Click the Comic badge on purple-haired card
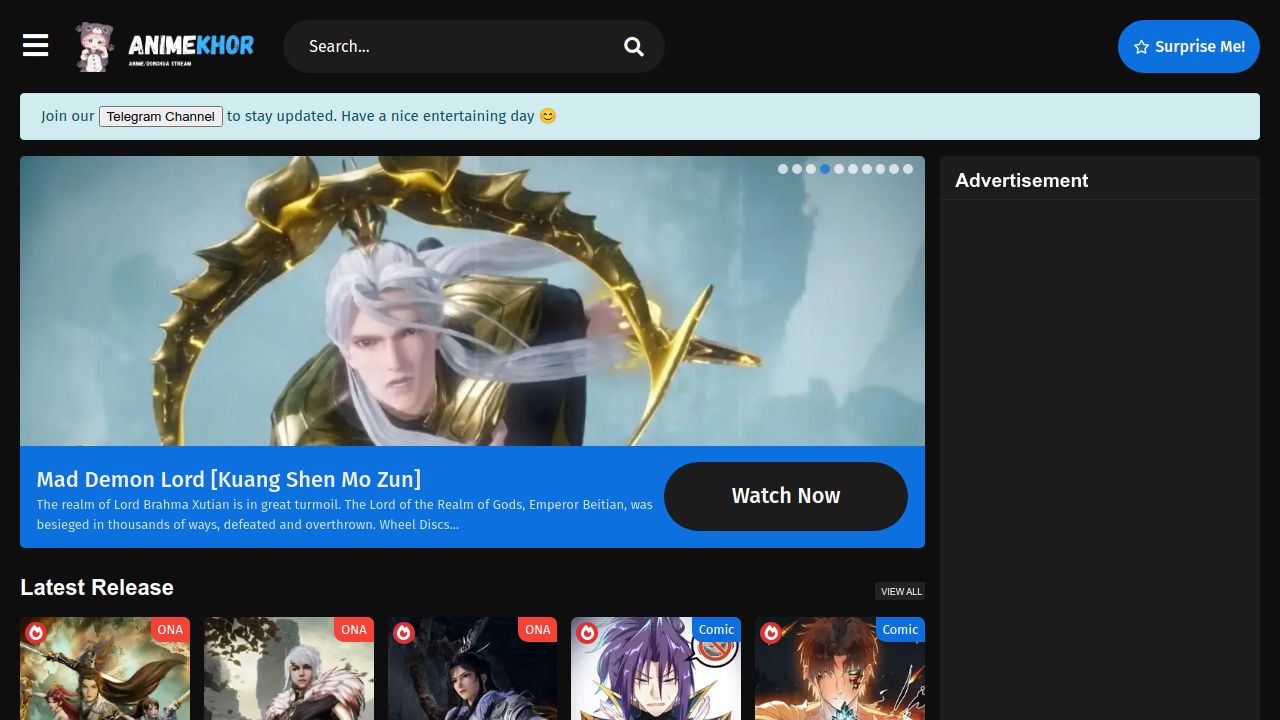The height and width of the screenshot is (720, 1280). tap(716, 629)
